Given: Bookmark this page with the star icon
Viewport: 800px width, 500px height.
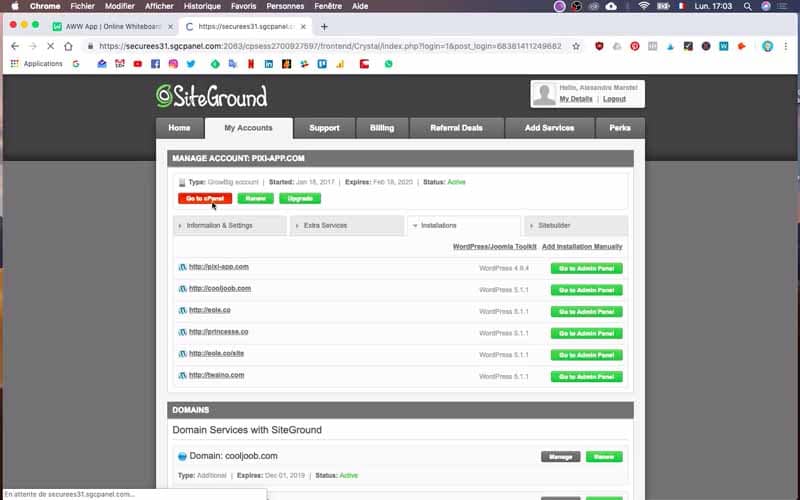Looking at the screenshot, I should [x=576, y=46].
